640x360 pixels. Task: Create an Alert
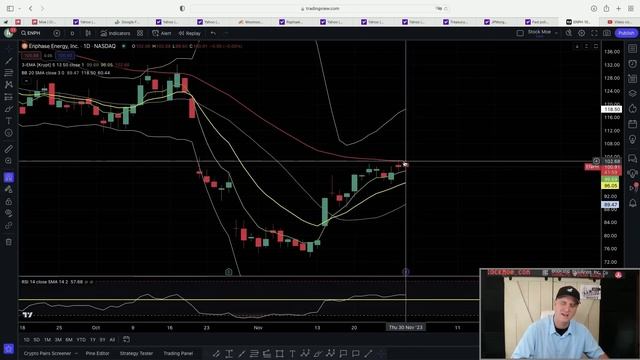tap(162, 33)
